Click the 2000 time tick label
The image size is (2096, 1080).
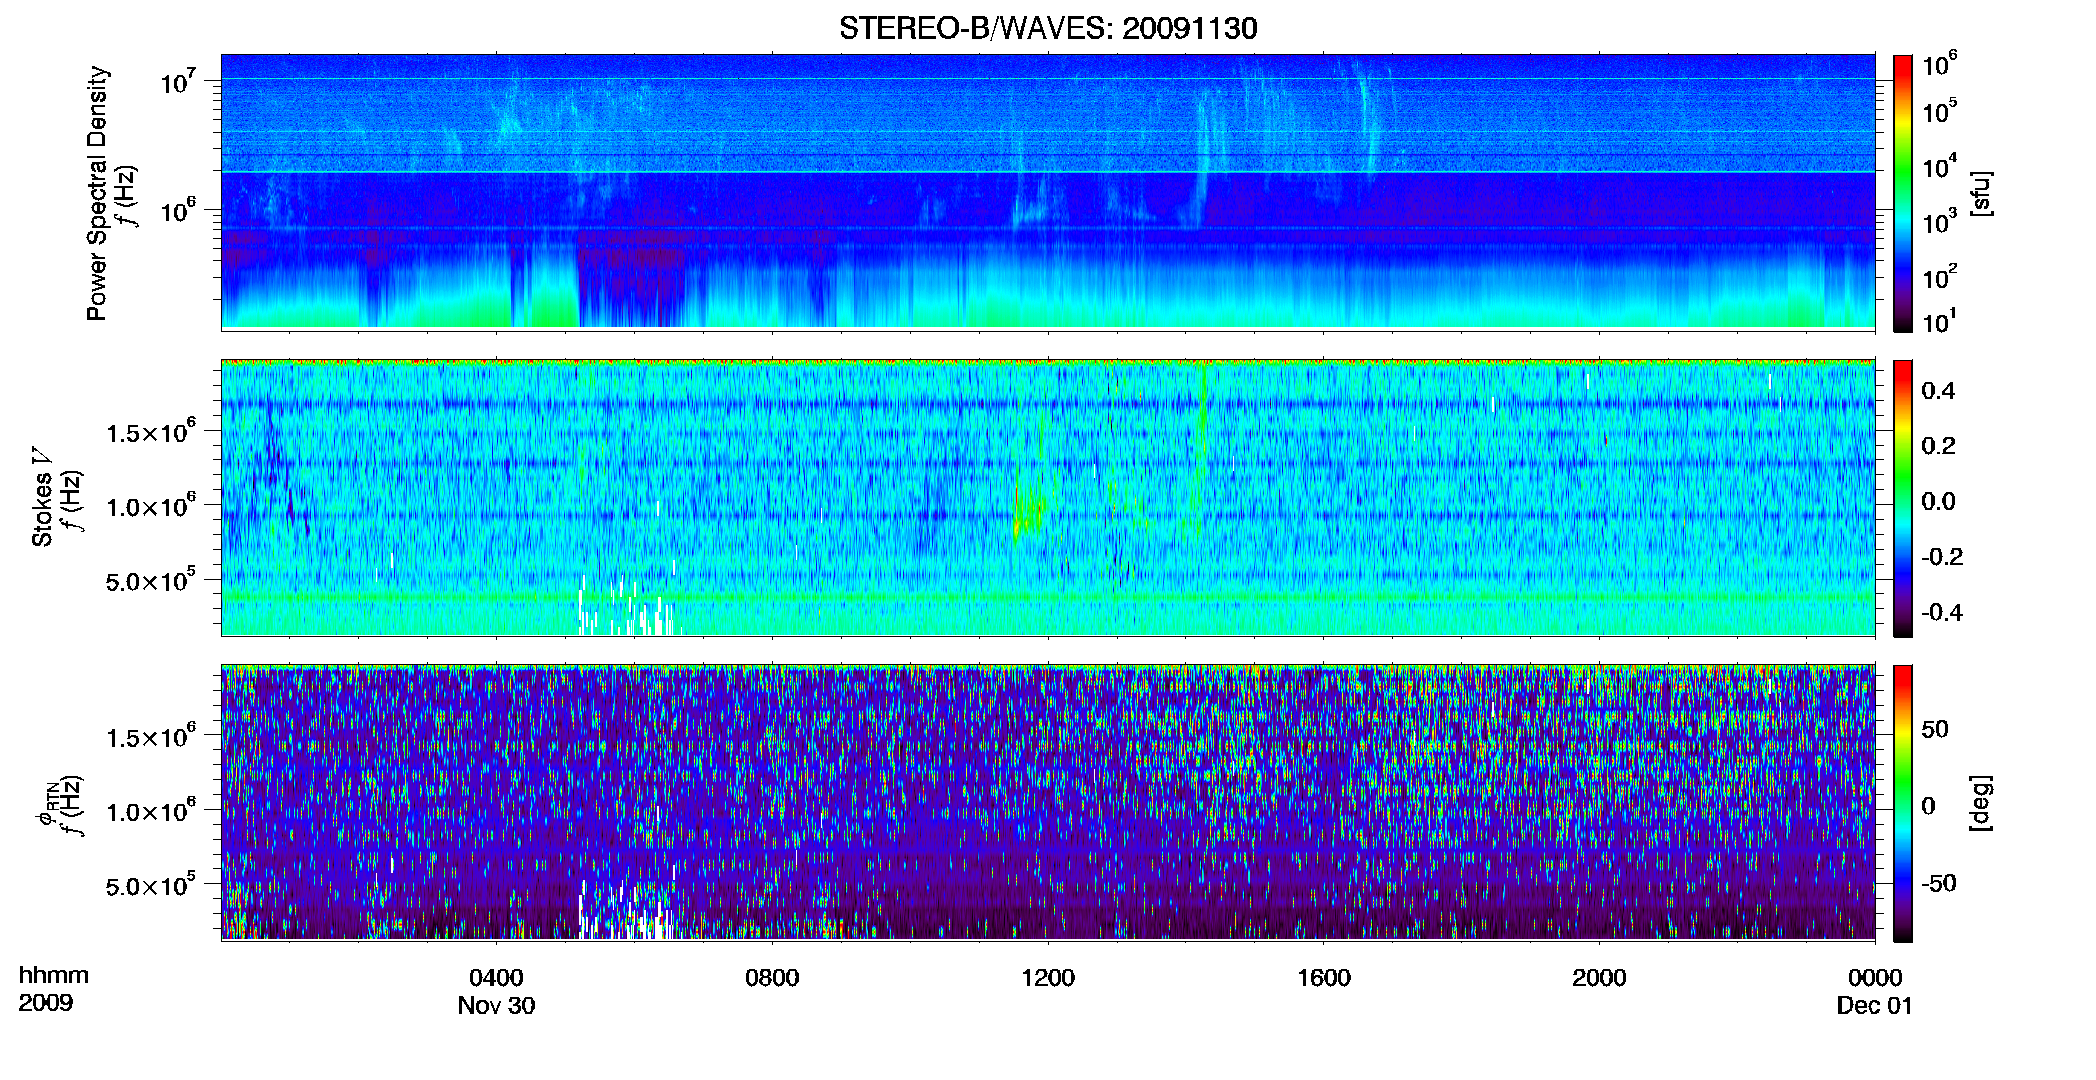[x=1599, y=977]
